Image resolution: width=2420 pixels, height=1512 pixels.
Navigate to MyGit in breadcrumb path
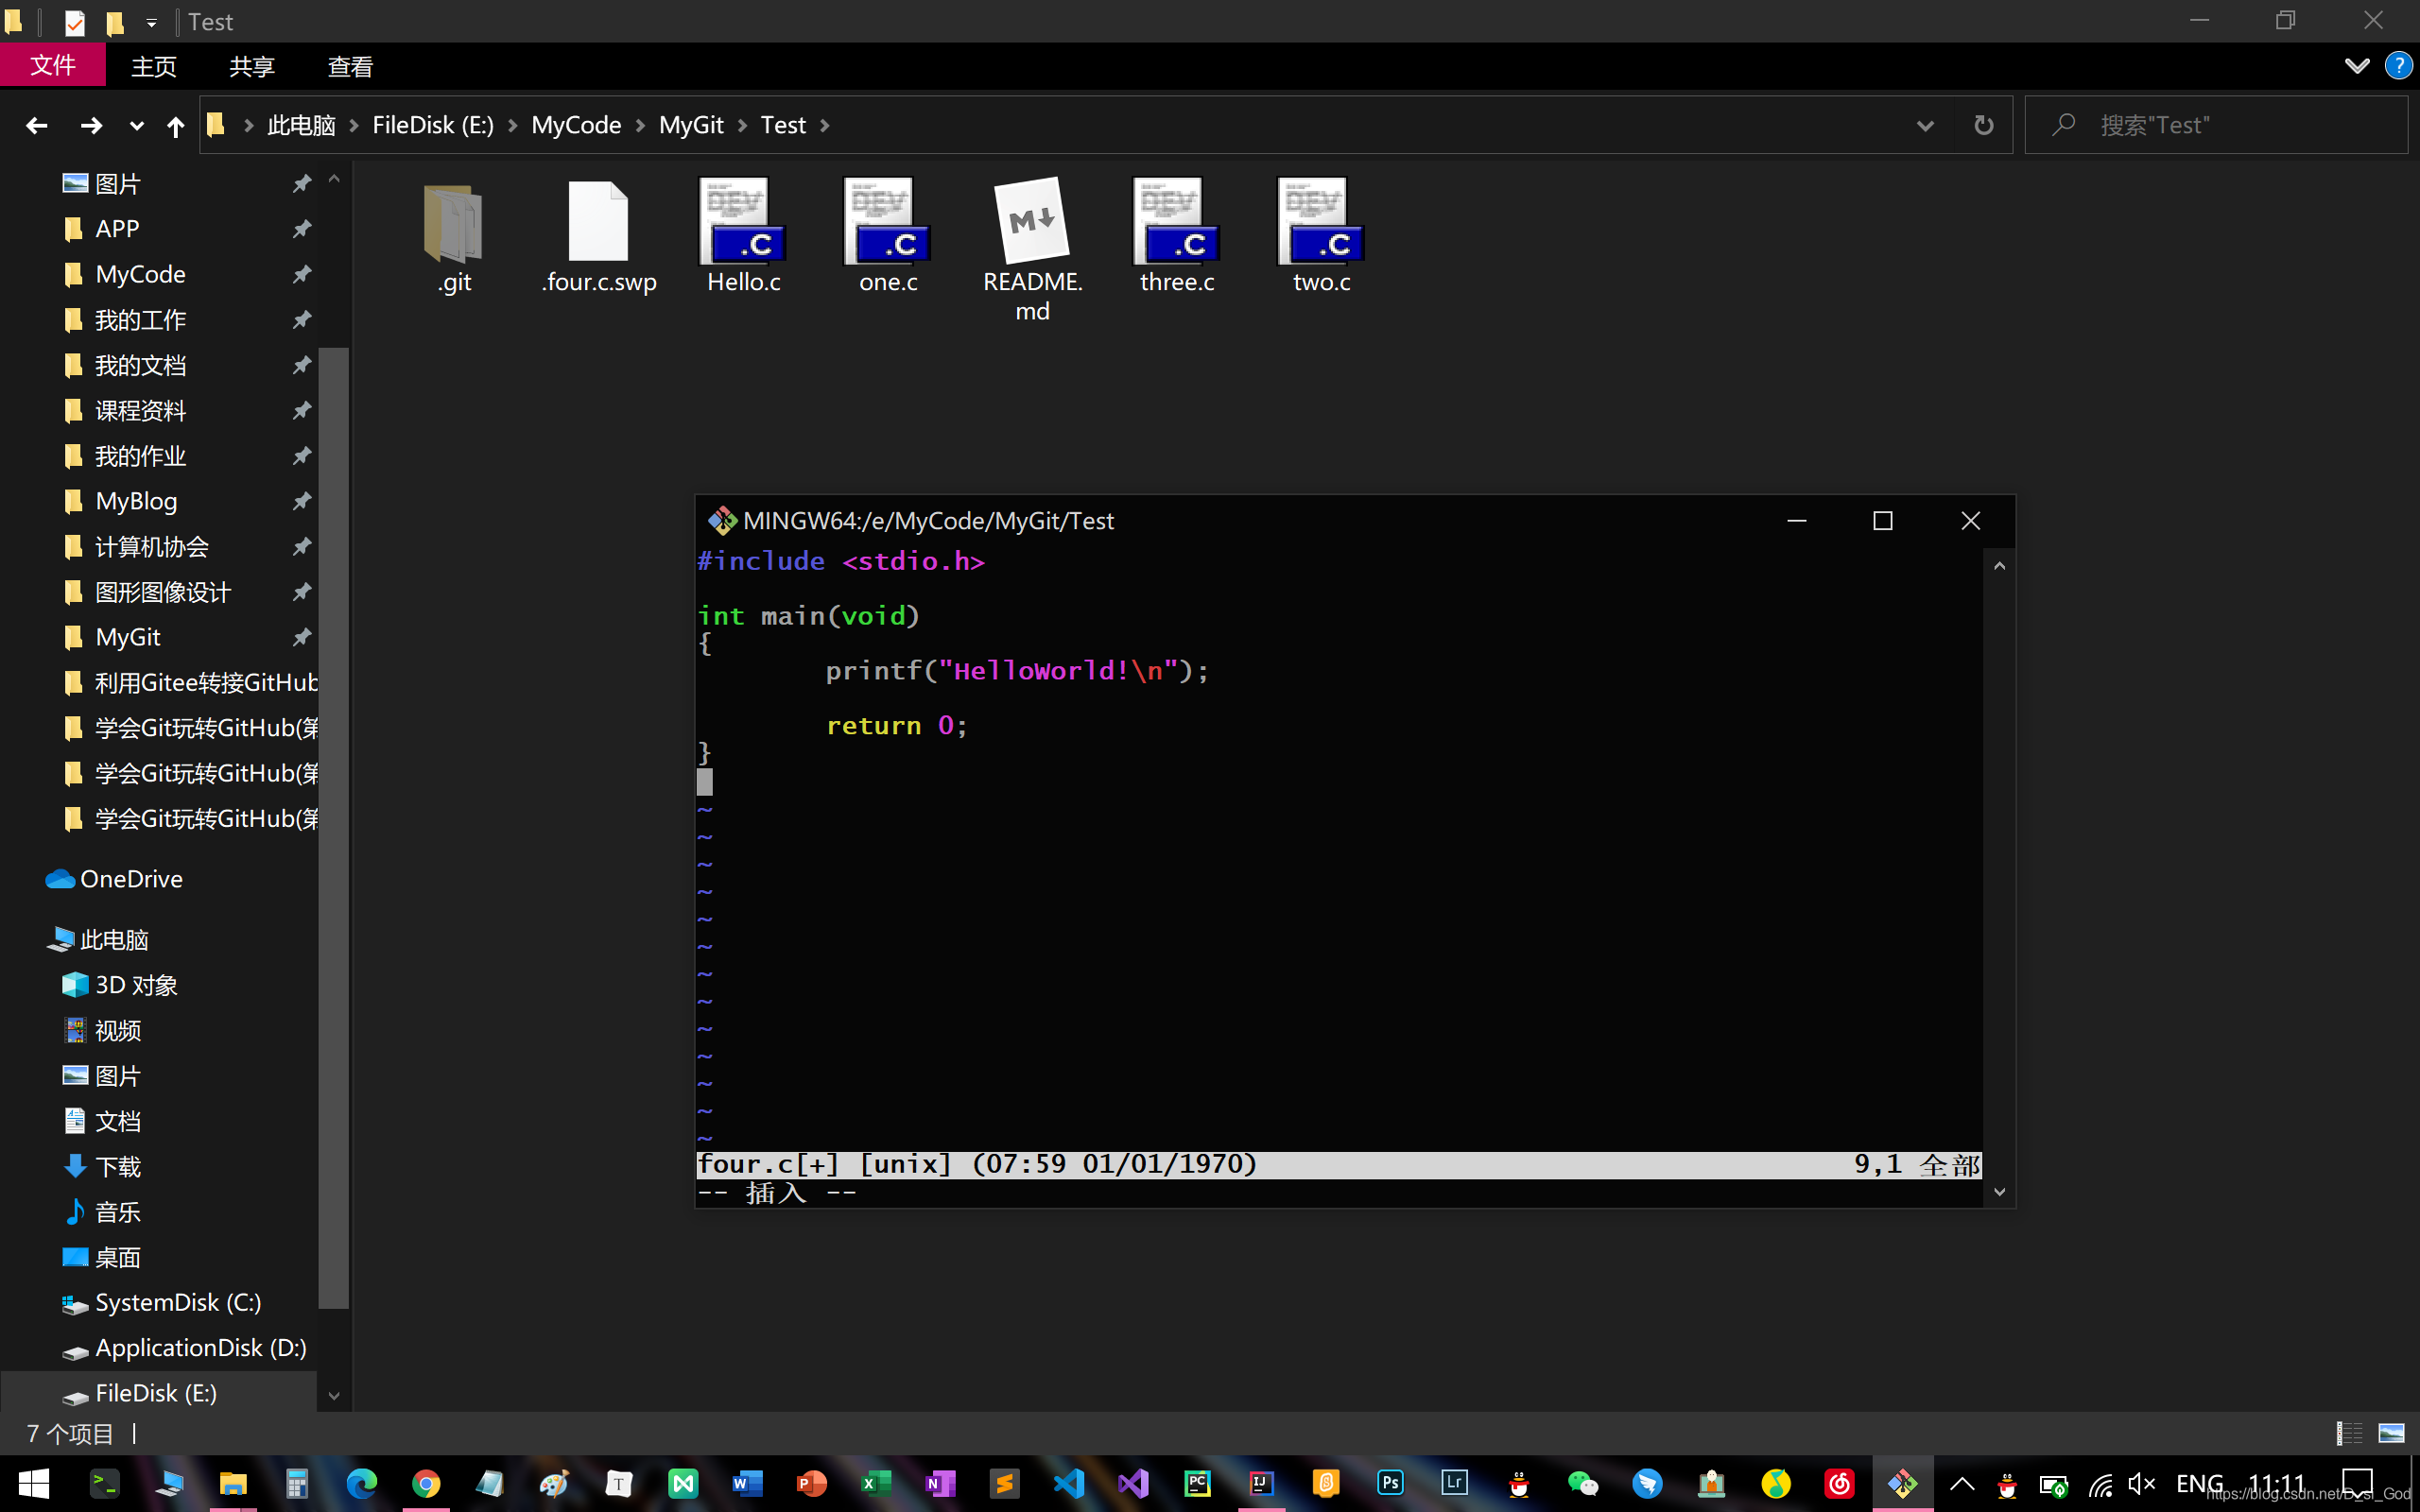(x=690, y=125)
